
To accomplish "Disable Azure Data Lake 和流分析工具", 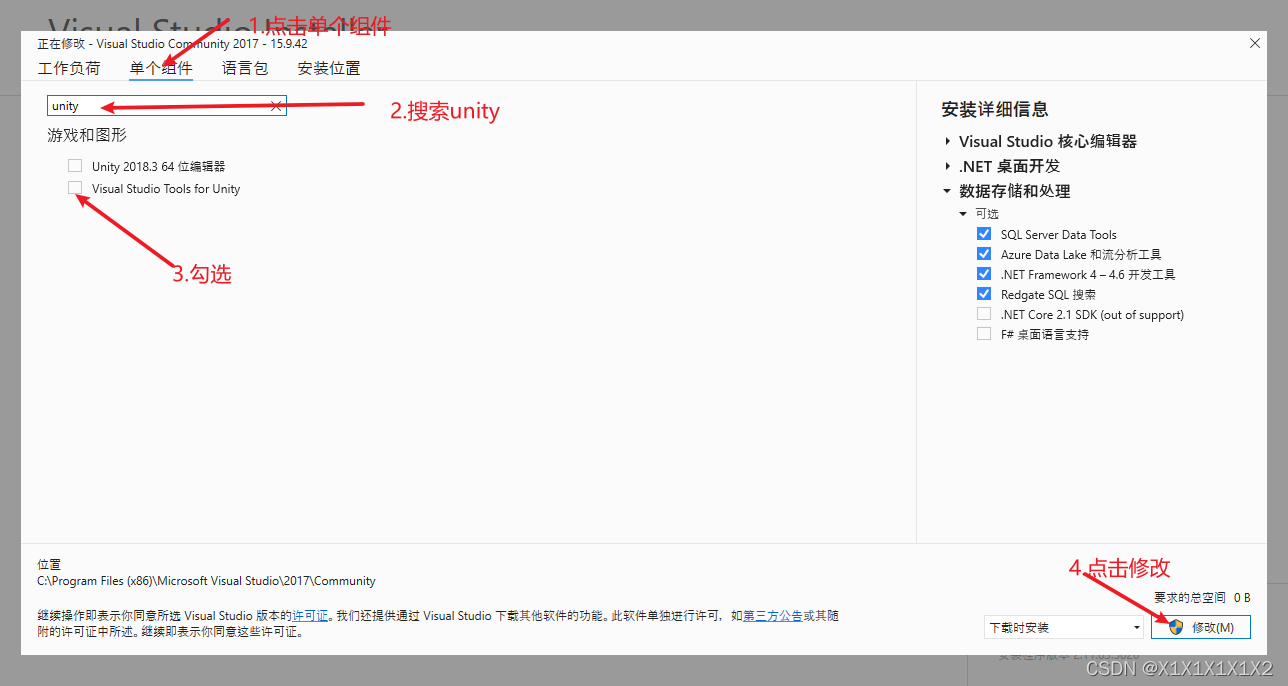I will [983, 253].
